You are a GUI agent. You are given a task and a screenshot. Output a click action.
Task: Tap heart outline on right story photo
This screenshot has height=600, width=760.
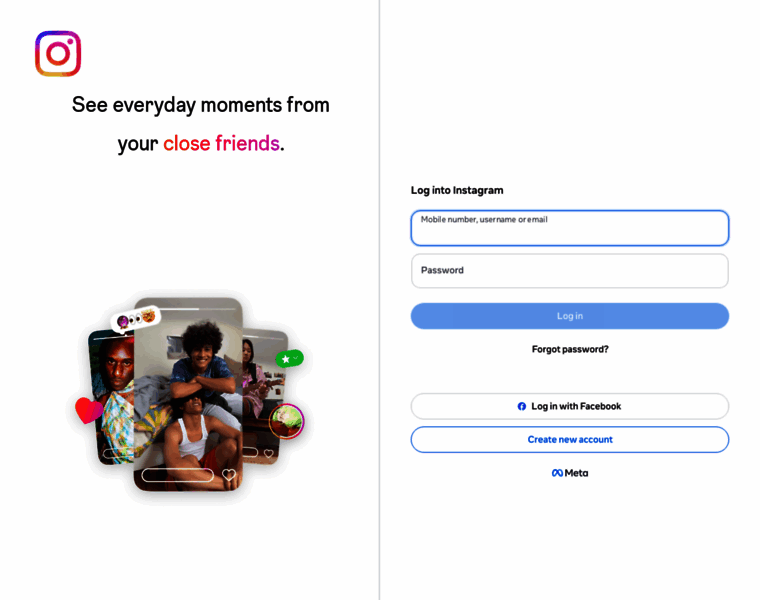pos(269,453)
